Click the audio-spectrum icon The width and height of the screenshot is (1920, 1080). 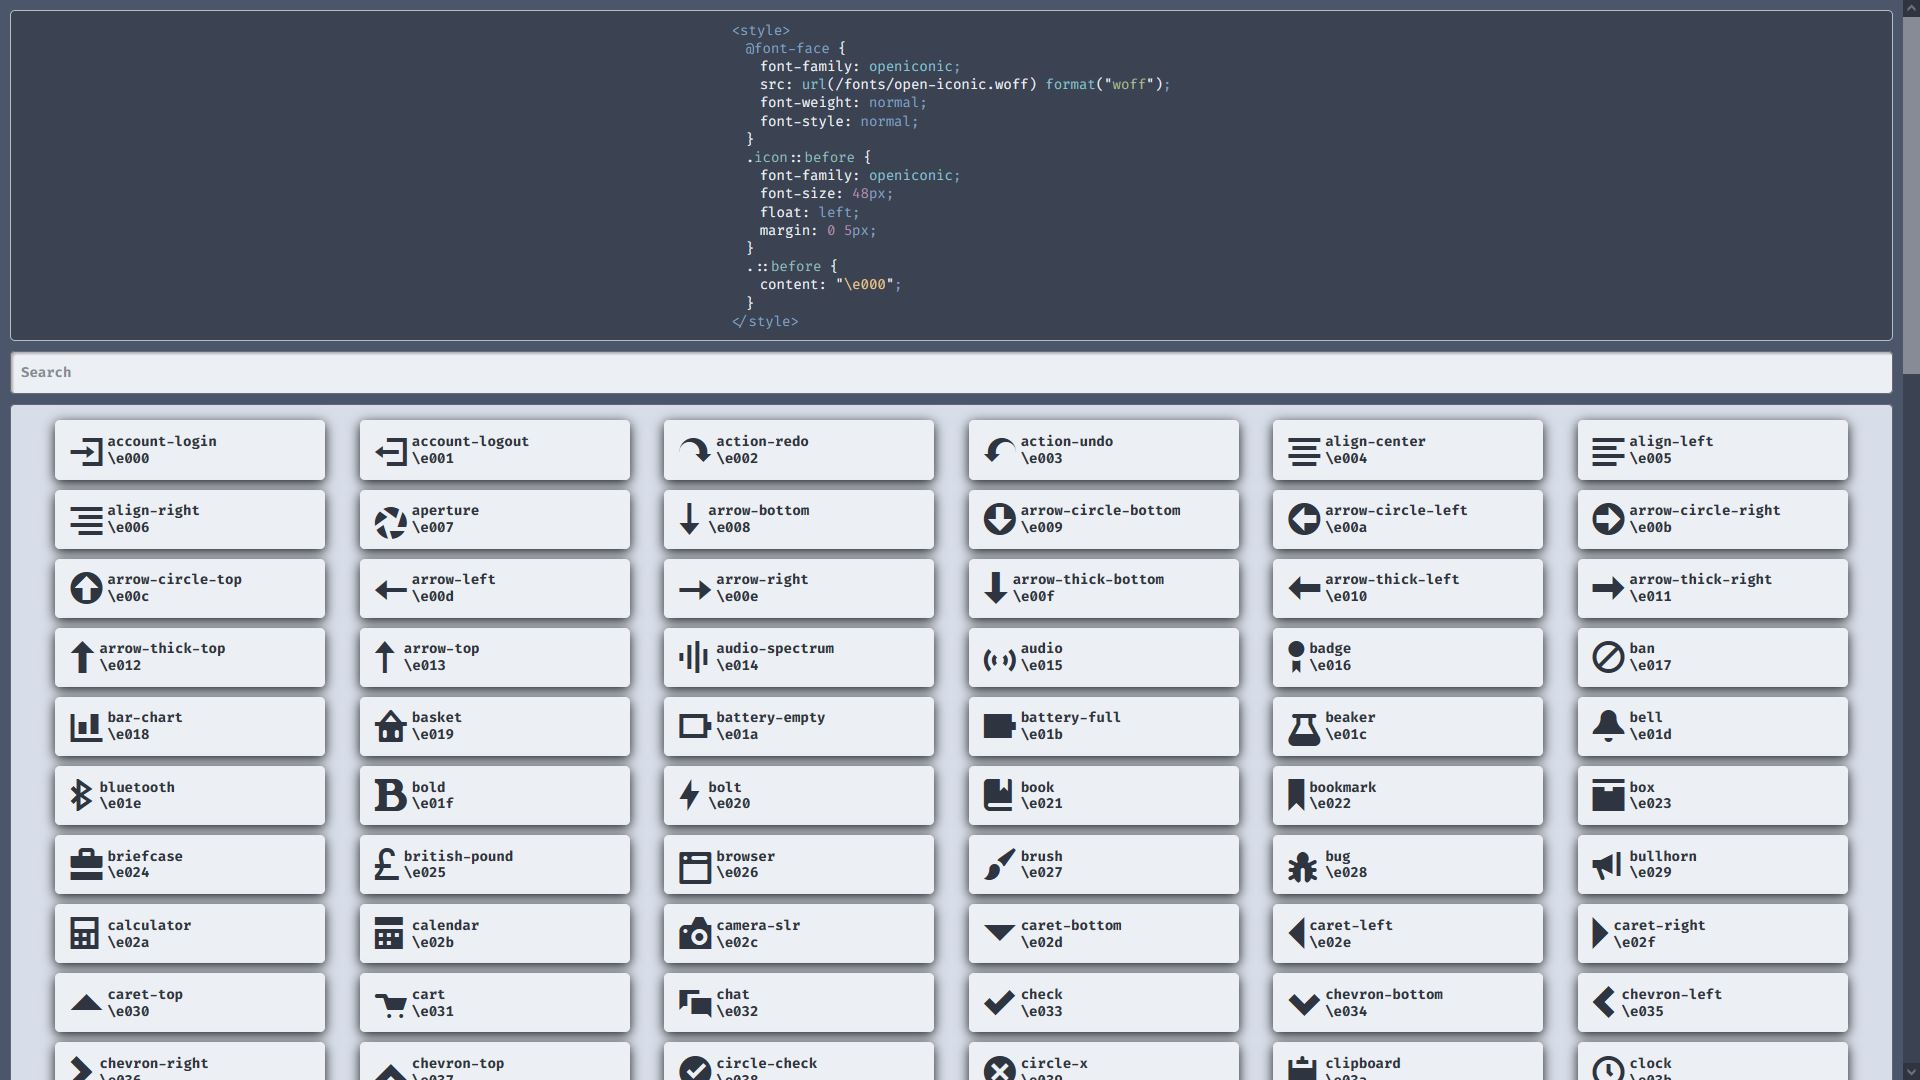point(693,658)
